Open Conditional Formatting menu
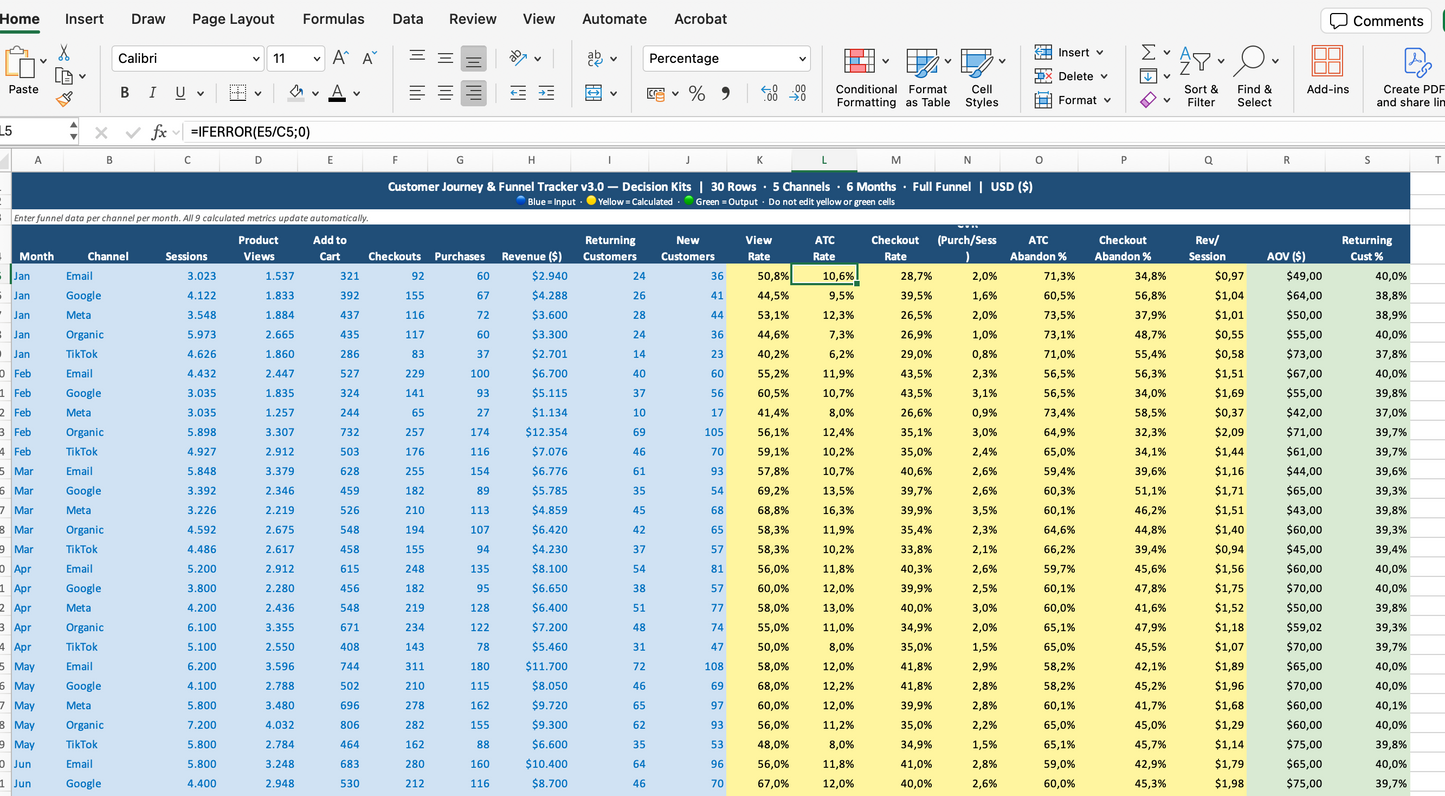 click(866, 78)
